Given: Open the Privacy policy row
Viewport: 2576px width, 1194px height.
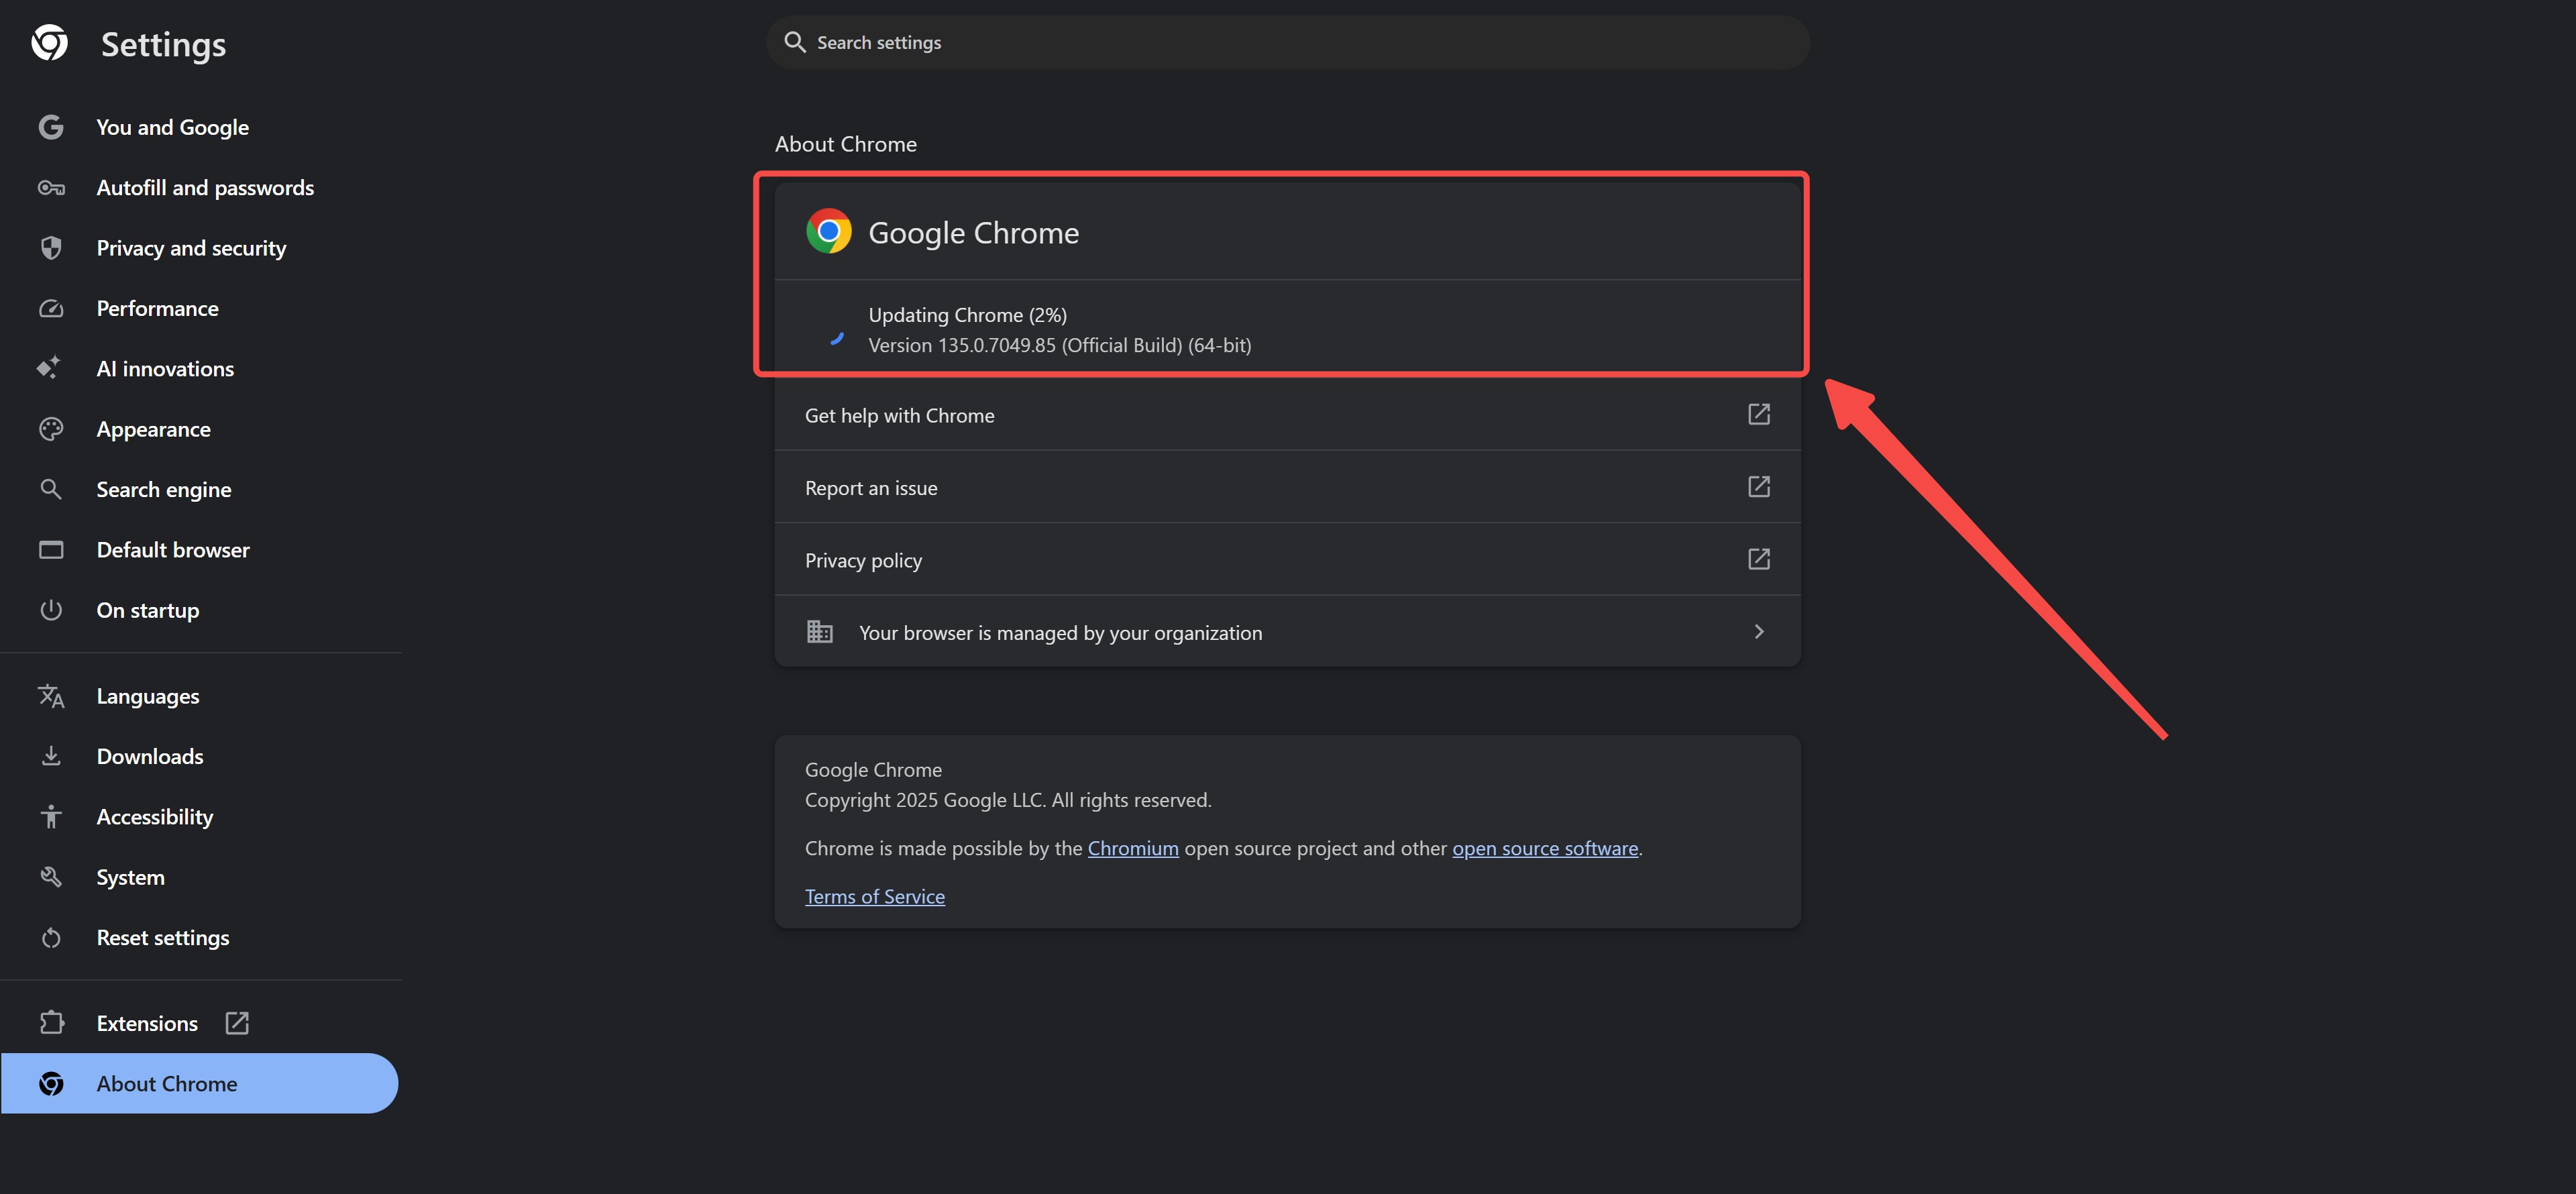Looking at the screenshot, I should coord(1288,559).
